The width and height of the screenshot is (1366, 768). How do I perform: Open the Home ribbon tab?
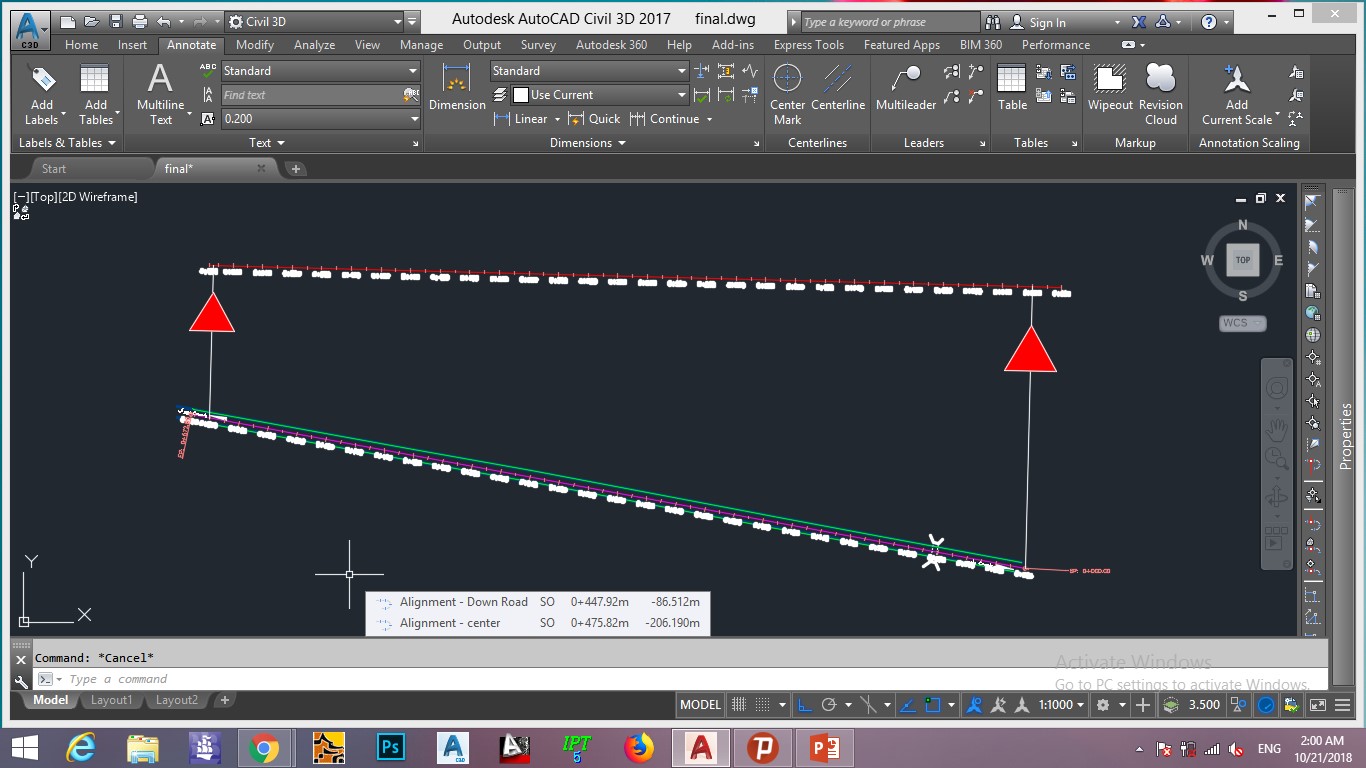[82, 45]
